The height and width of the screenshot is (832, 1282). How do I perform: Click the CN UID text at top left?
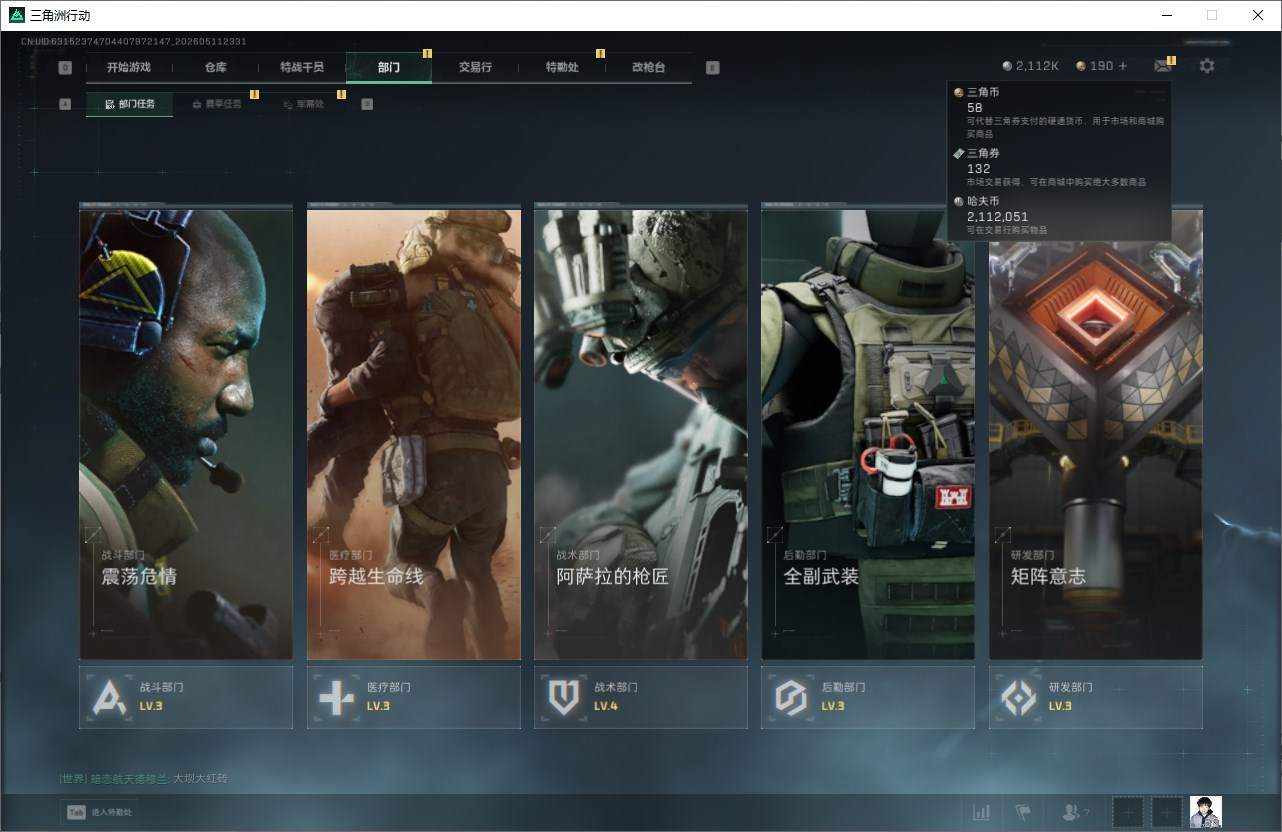click(x=134, y=42)
